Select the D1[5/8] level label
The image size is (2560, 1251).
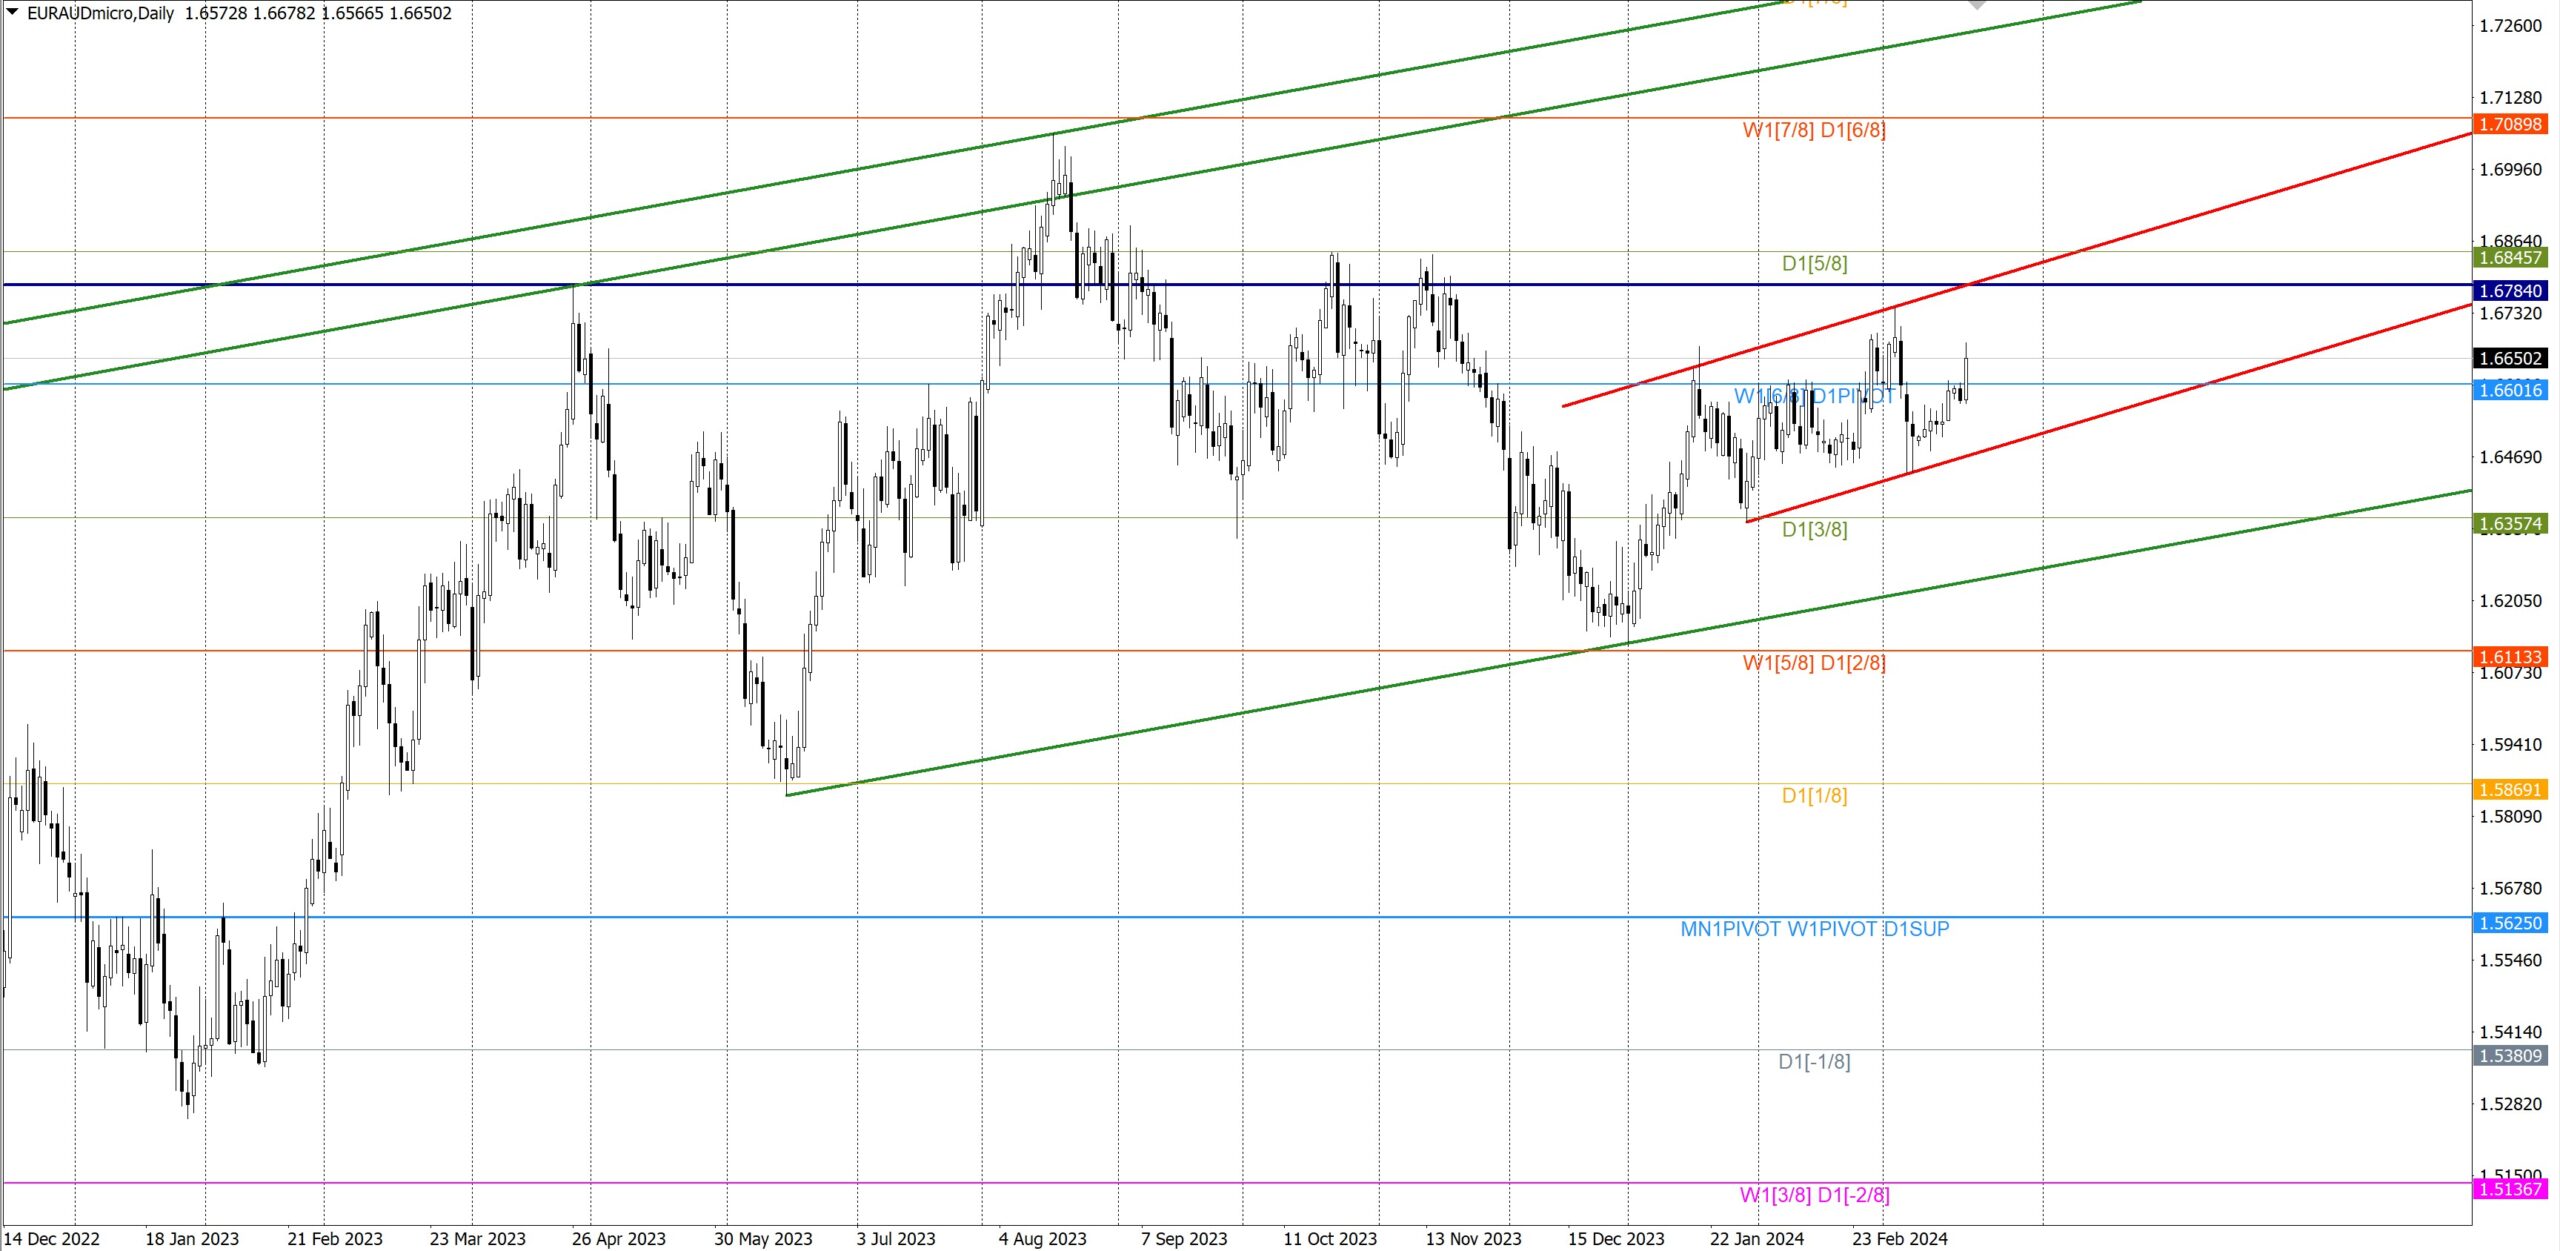pos(1814,264)
